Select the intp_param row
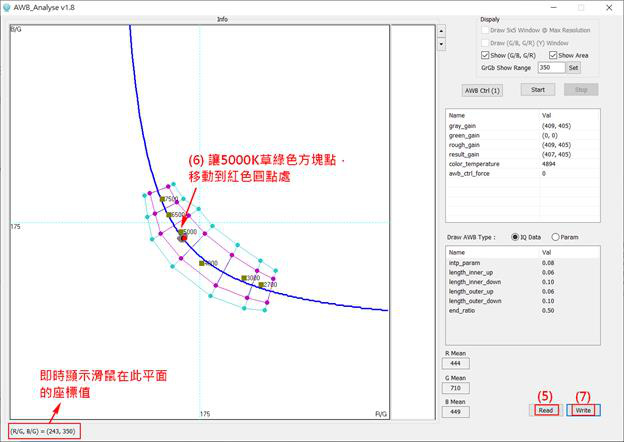This screenshot has height=442, width=624. 523,263
